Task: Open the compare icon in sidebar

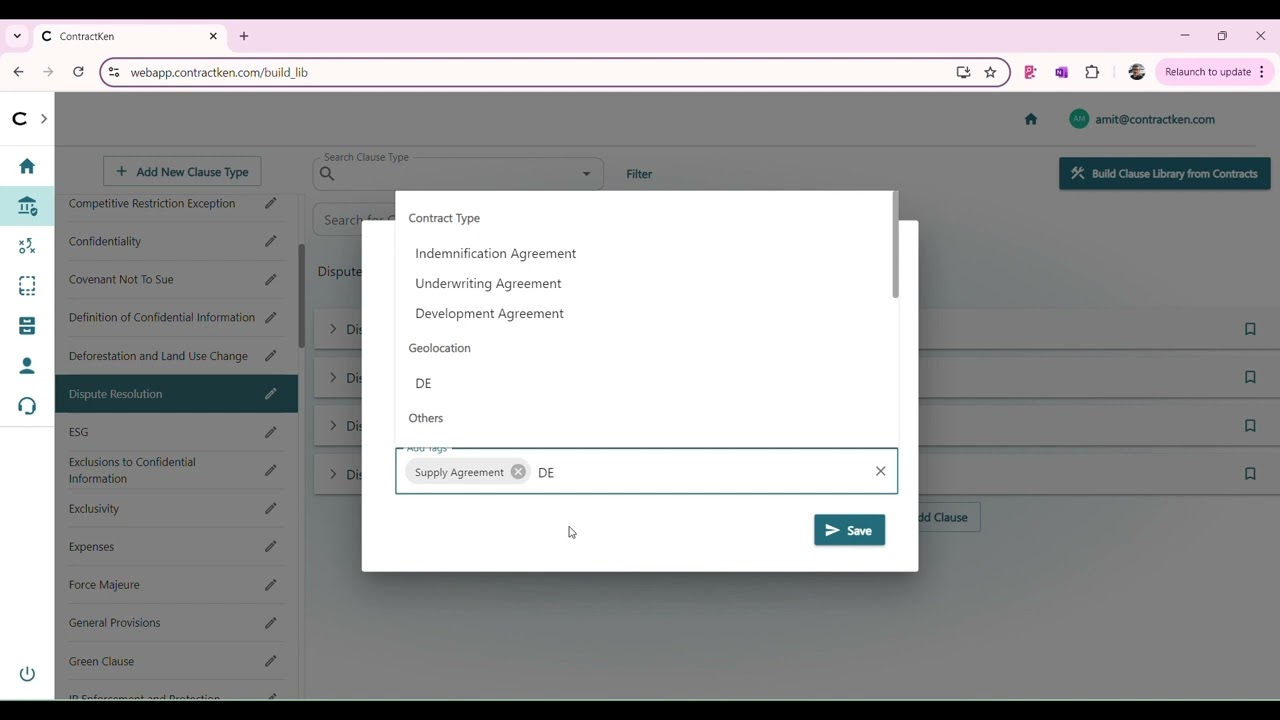Action: coord(27,246)
